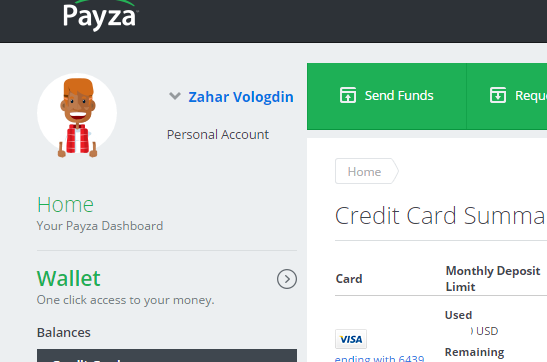Open the Zahar Vologdin profile link
547x362 pixels.
pos(241,97)
